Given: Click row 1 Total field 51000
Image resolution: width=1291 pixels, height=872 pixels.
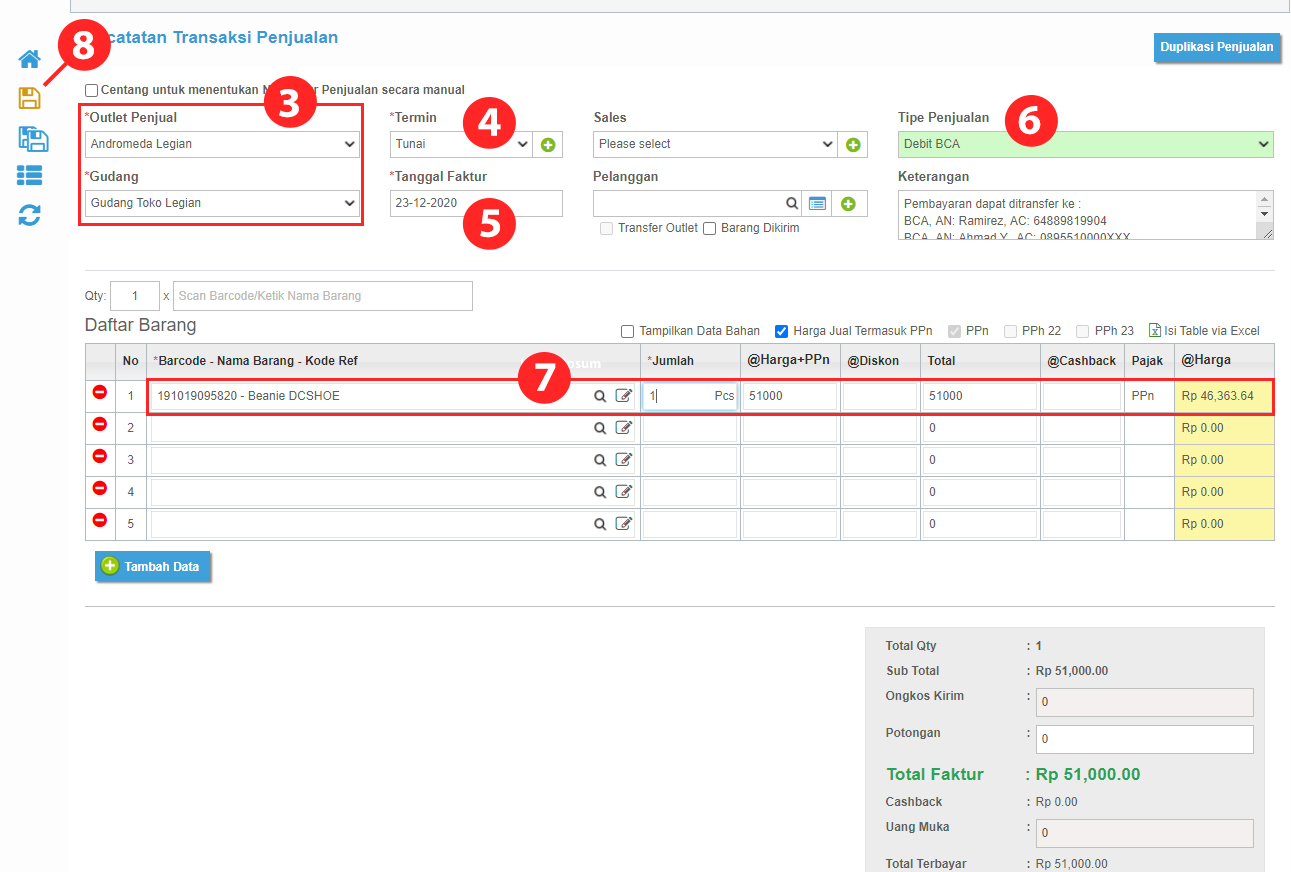Looking at the screenshot, I should [980, 396].
